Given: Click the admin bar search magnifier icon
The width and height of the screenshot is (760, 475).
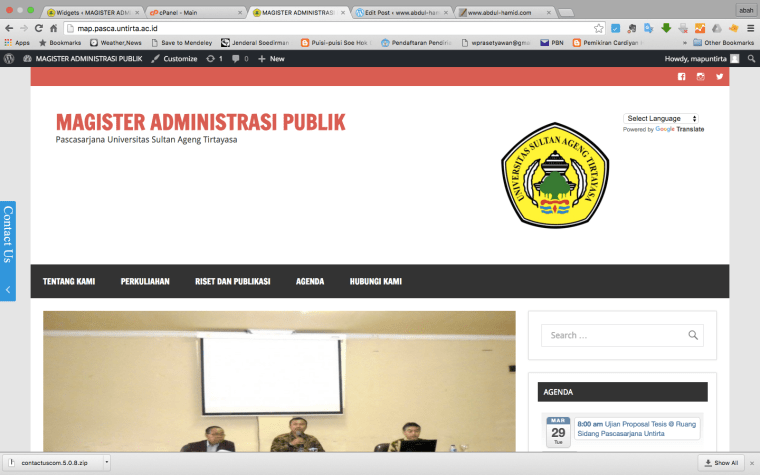Looking at the screenshot, I should click(x=751, y=59).
